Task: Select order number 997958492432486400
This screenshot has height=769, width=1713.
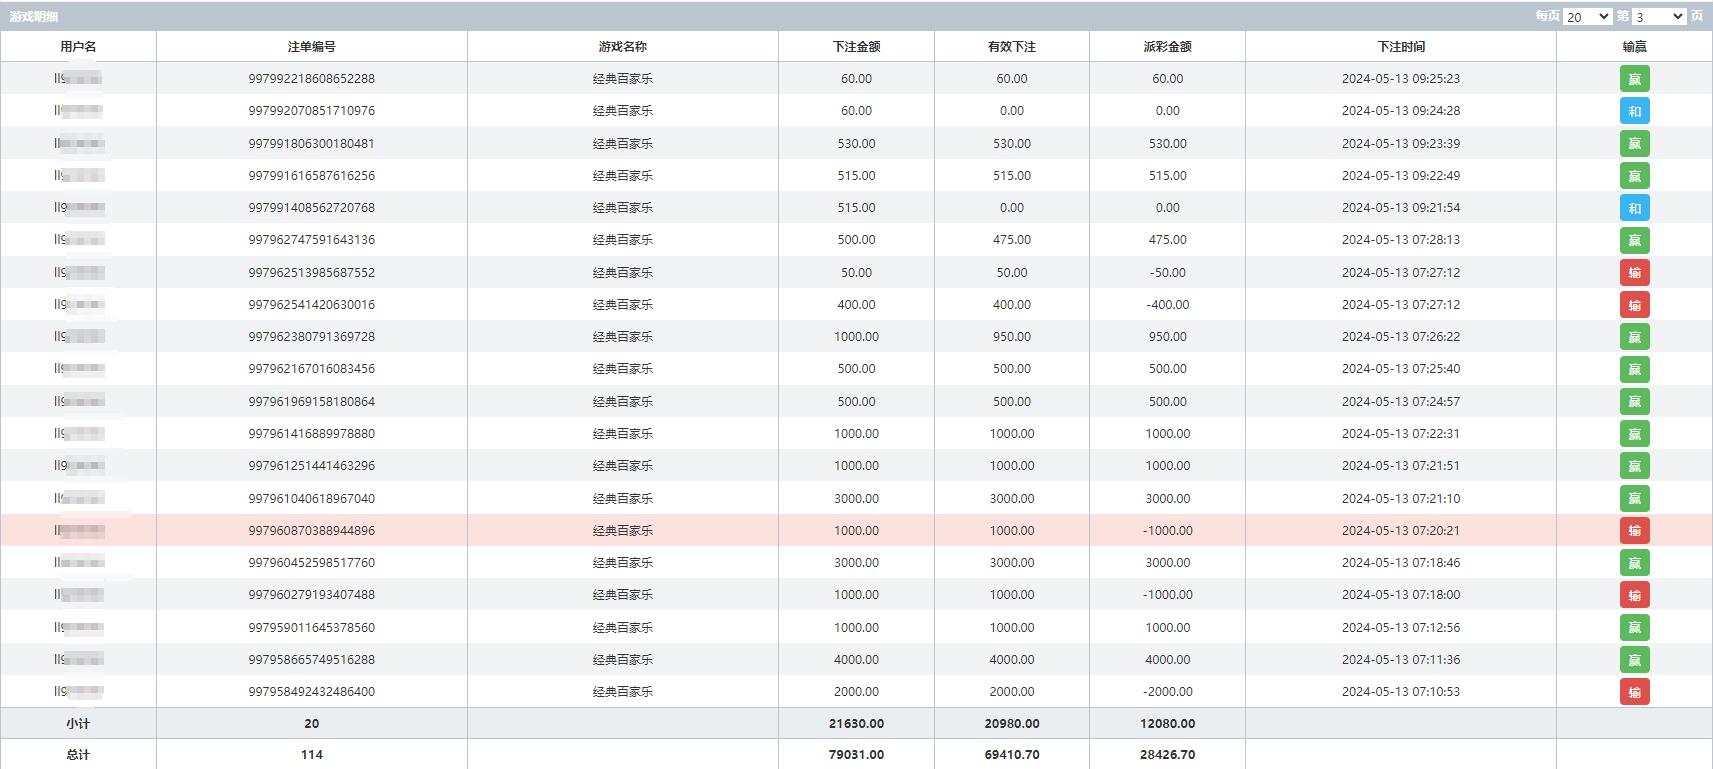Action: [x=312, y=692]
